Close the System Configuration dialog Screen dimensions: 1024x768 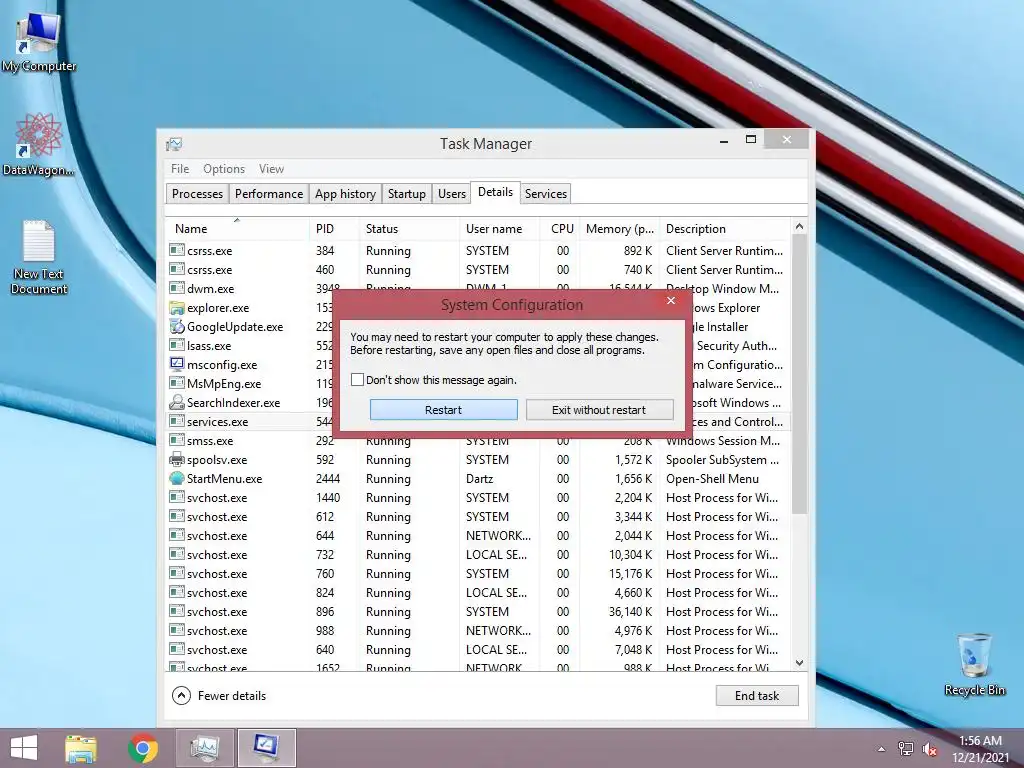(x=671, y=300)
